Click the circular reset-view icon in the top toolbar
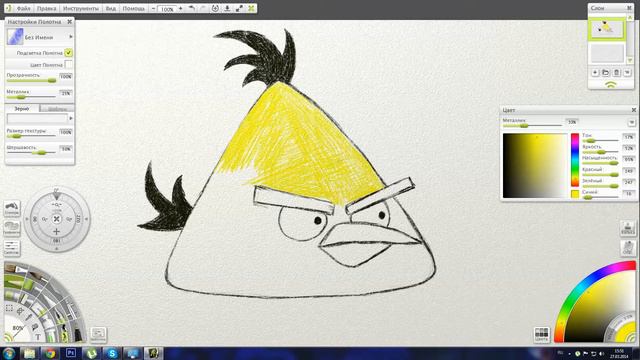This screenshot has height=360, width=640. point(215,8)
